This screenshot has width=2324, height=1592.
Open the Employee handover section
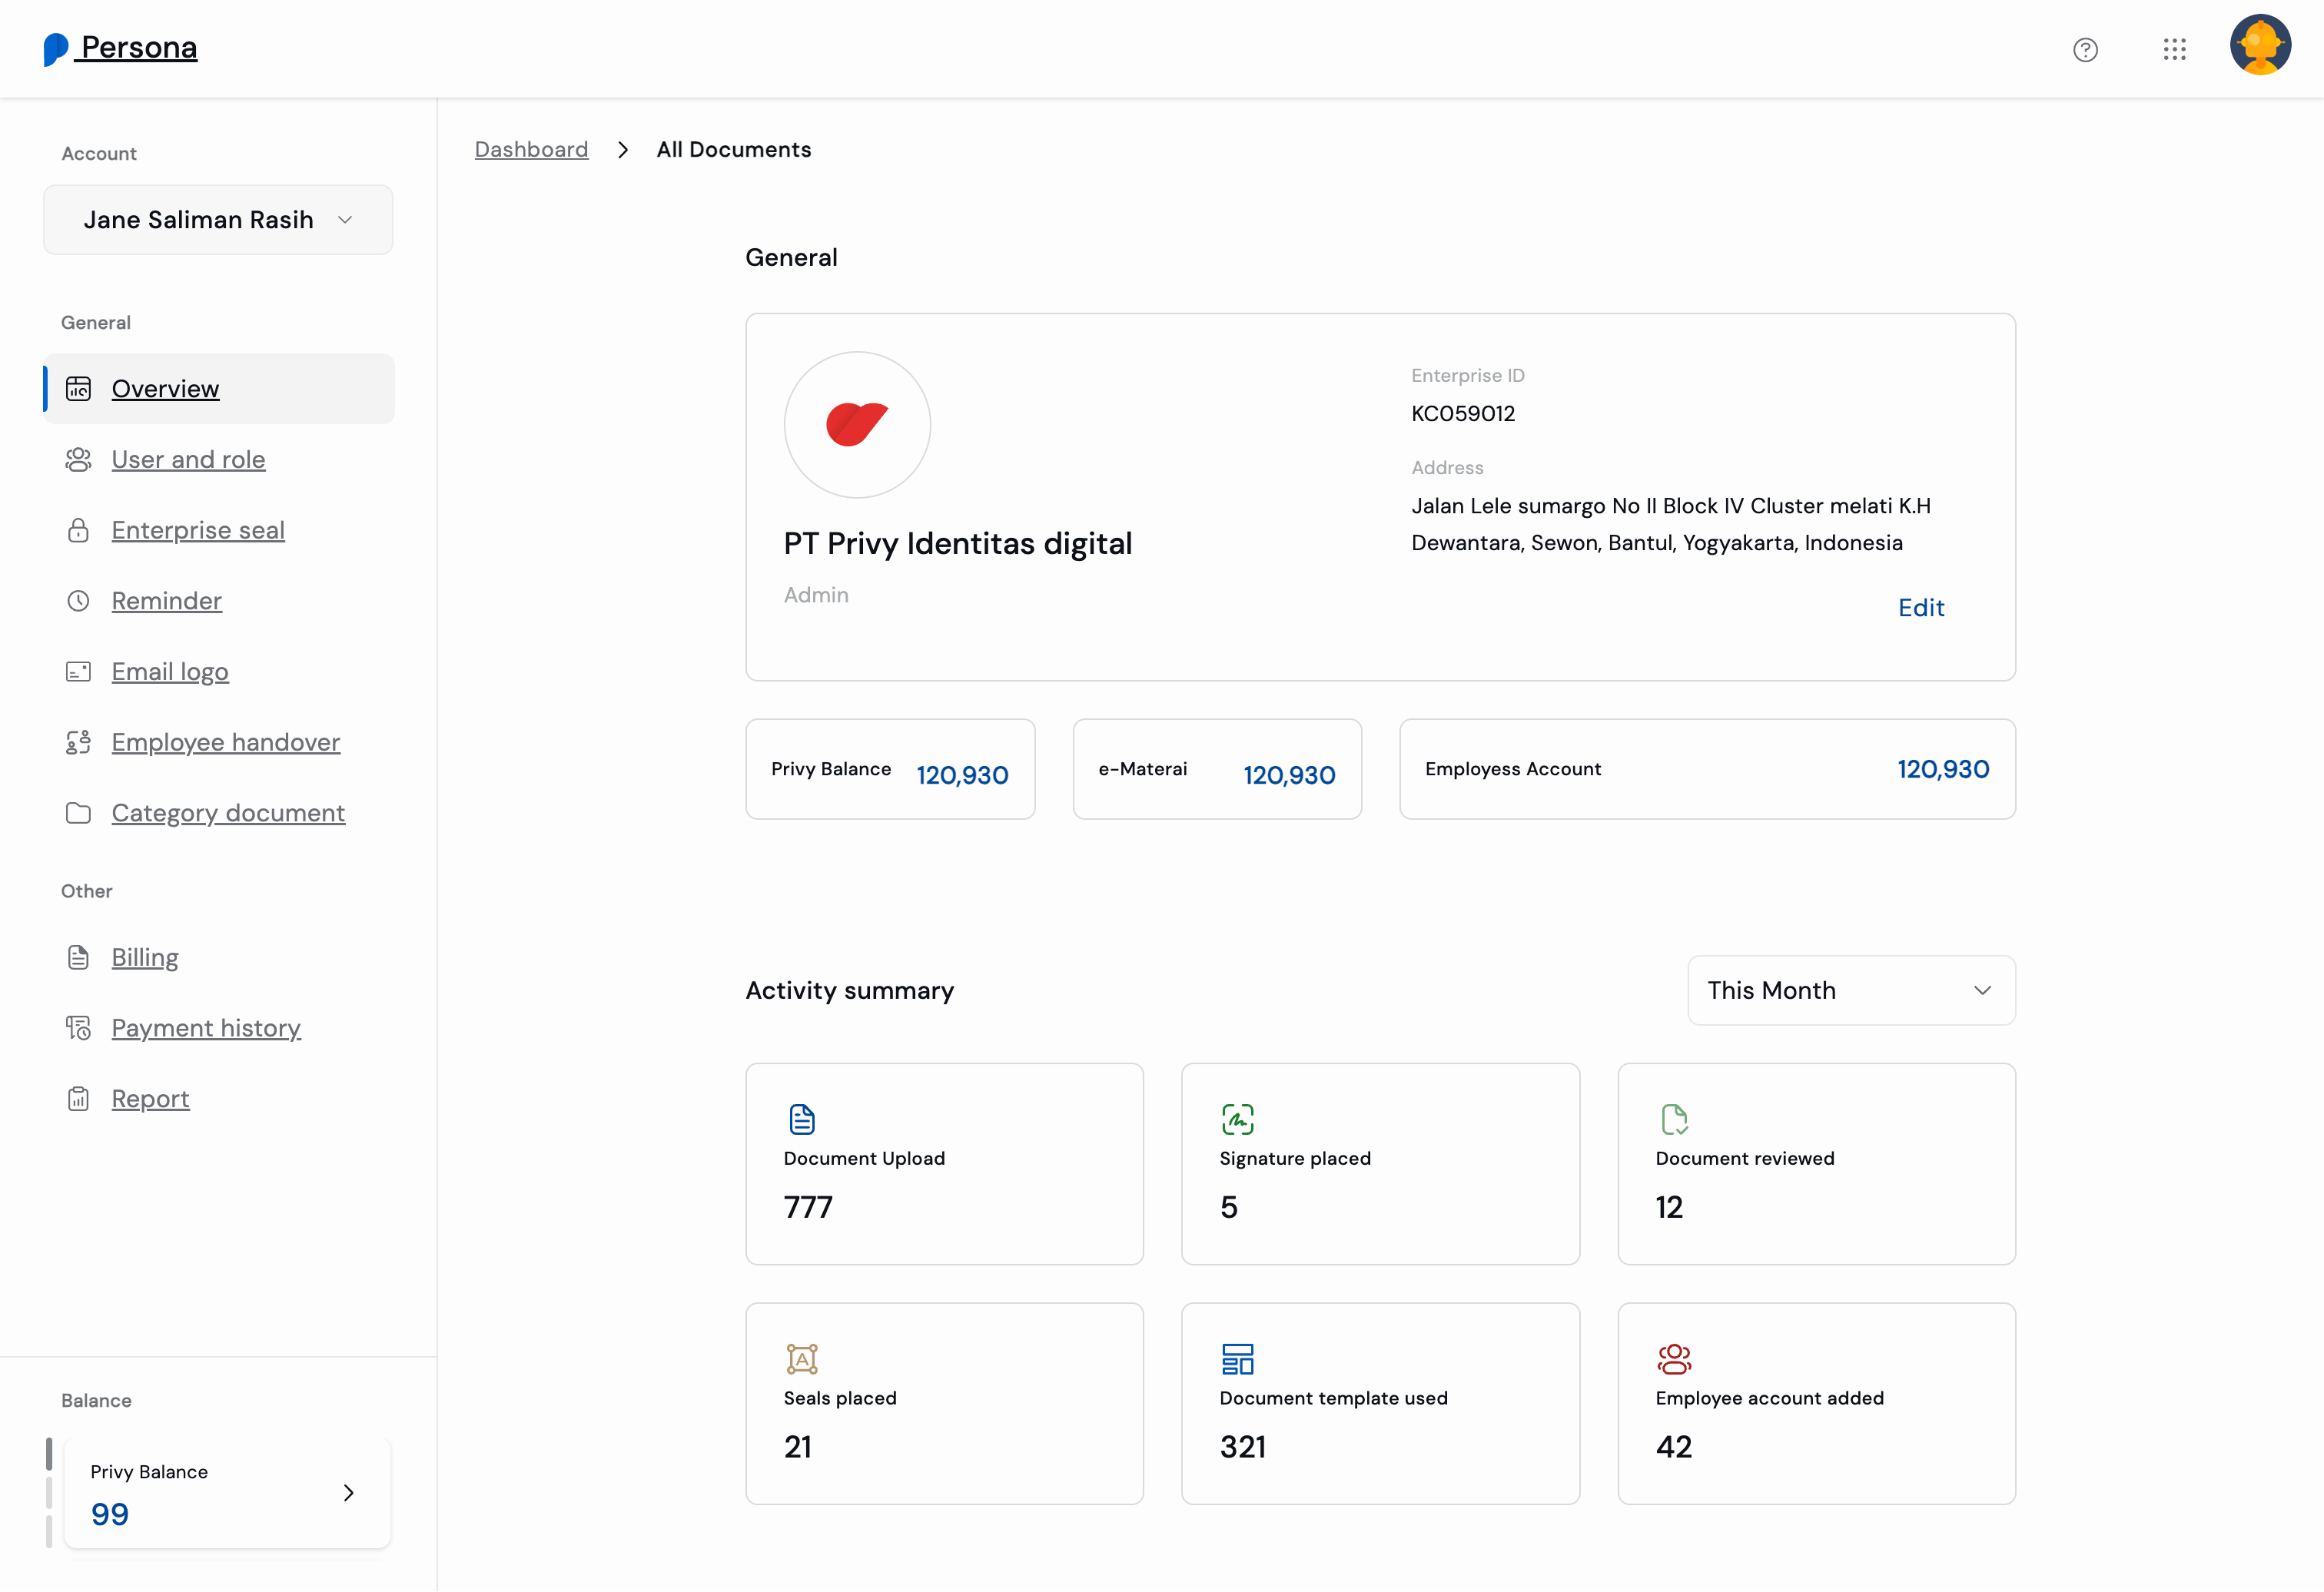coord(226,742)
